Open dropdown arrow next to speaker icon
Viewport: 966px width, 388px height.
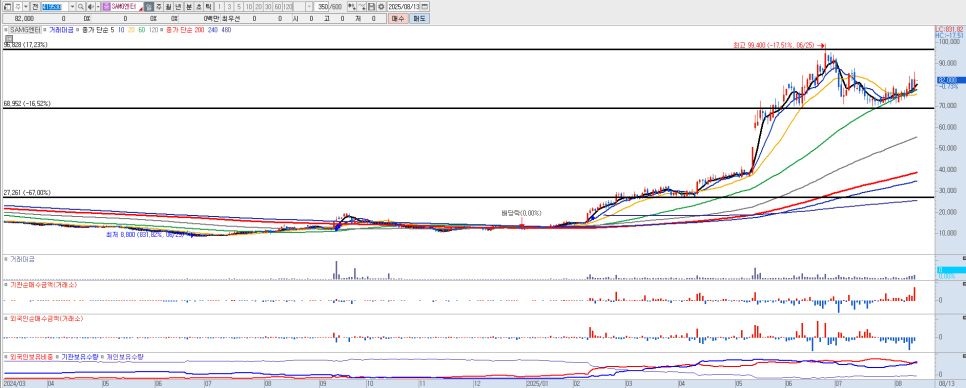pos(97,6)
